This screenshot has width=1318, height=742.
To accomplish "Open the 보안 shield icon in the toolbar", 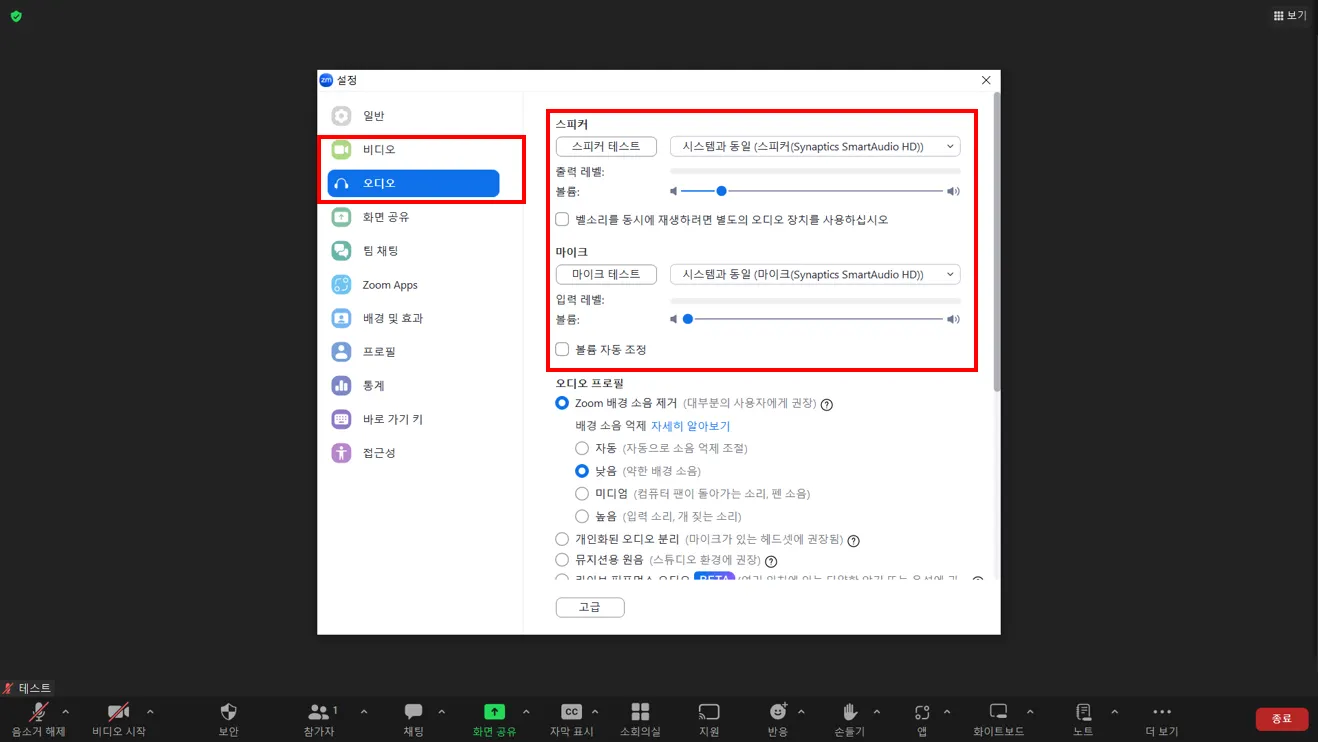I will point(228,712).
